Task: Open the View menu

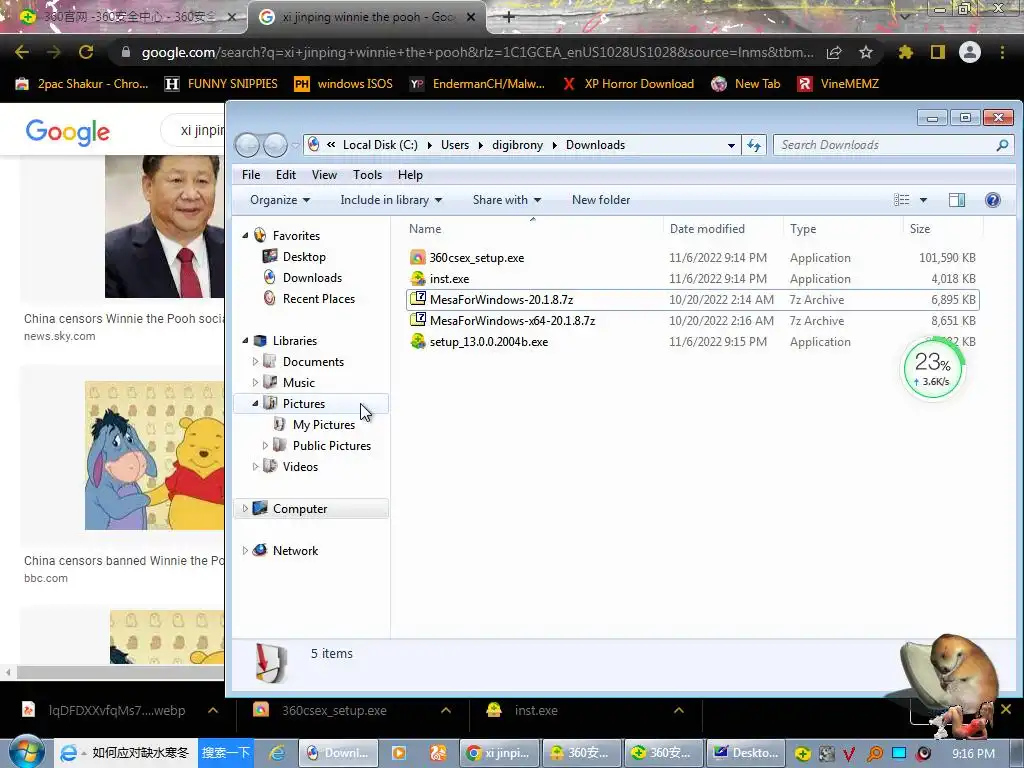Action: coord(324,174)
